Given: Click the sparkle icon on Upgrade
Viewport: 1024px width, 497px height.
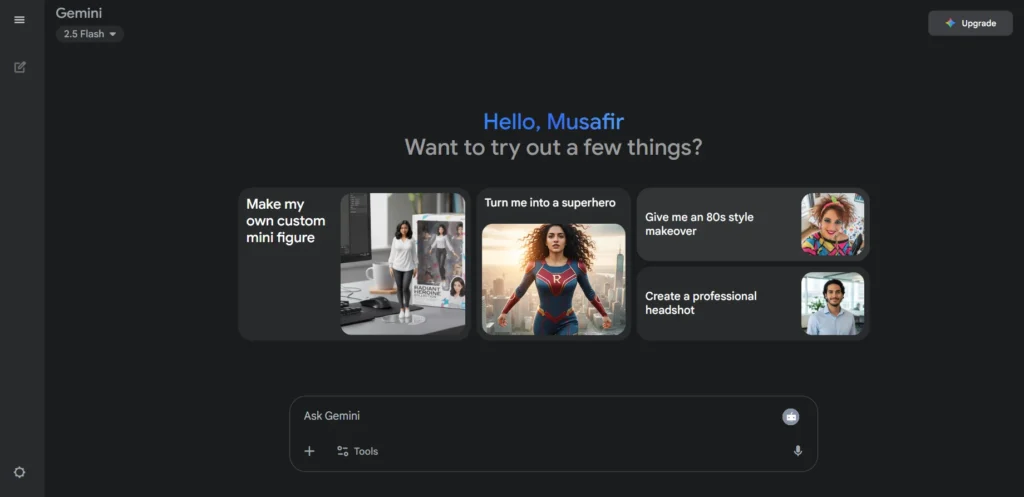Looking at the screenshot, I should click(x=950, y=23).
